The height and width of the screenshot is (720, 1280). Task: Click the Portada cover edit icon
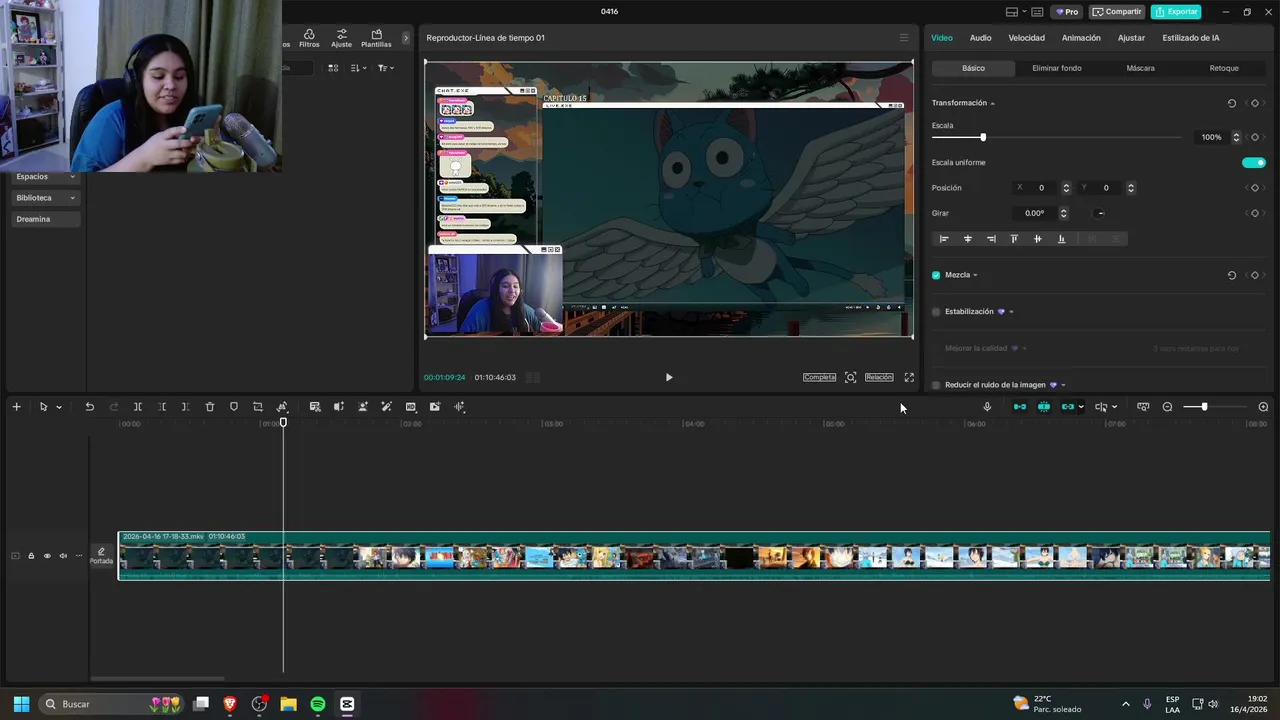tap(101, 556)
